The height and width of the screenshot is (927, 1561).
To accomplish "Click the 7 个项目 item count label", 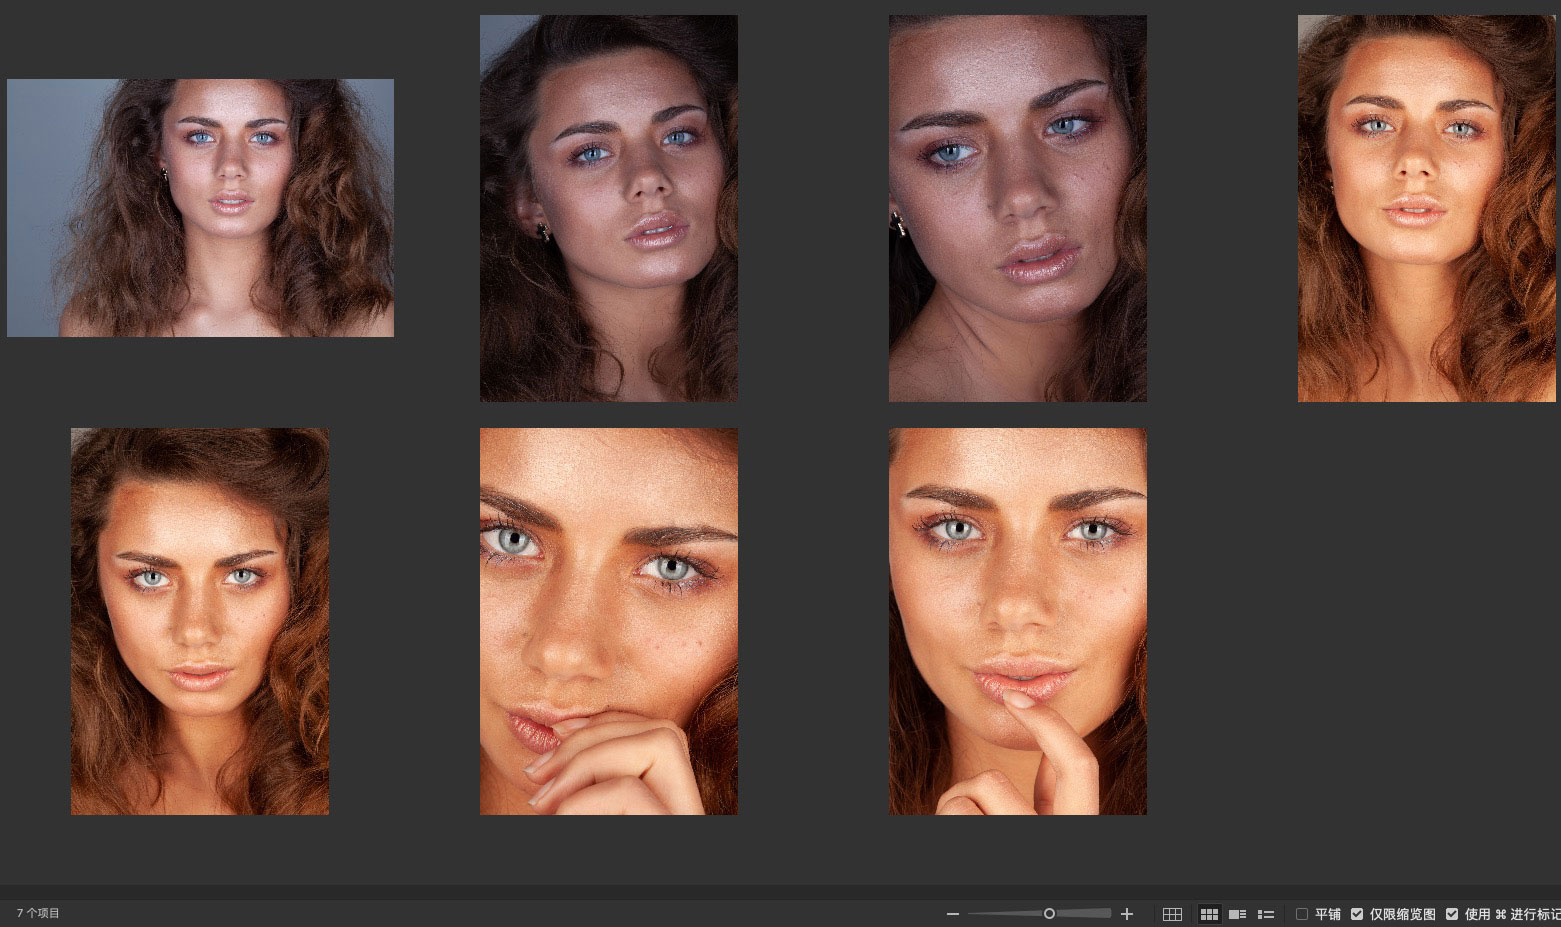I will point(38,913).
